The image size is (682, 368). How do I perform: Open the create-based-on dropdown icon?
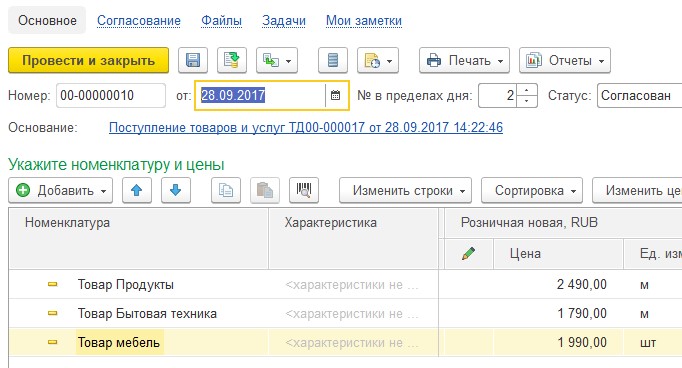(277, 60)
